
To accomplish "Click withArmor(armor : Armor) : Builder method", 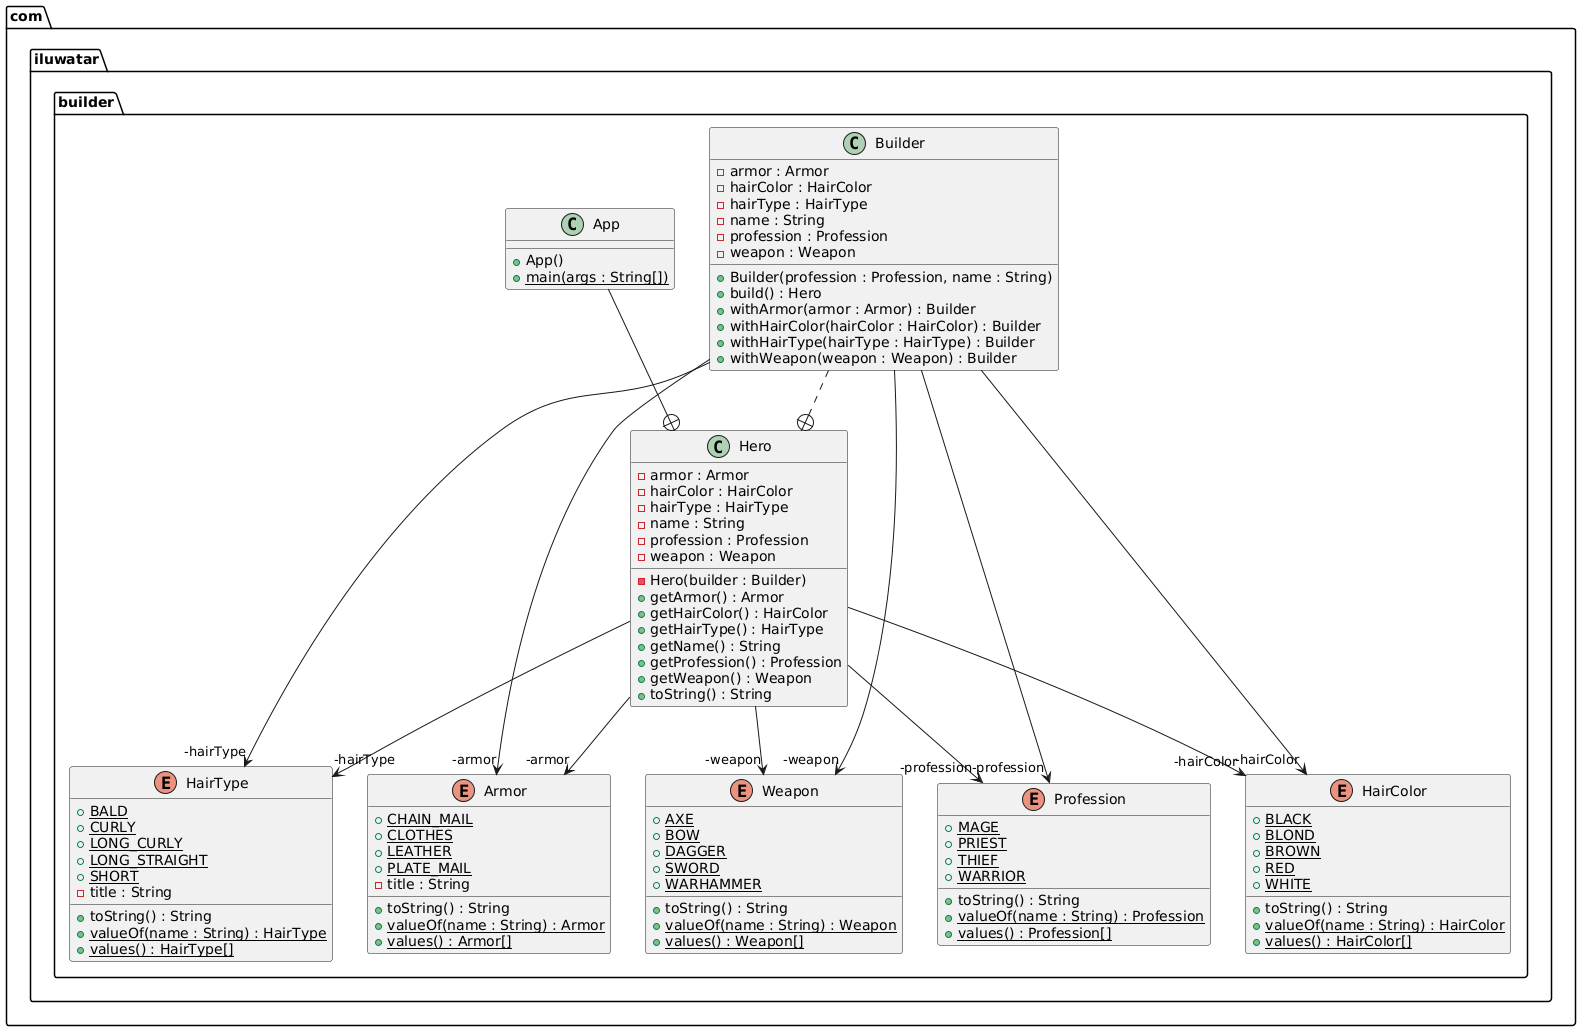I will point(853,310).
